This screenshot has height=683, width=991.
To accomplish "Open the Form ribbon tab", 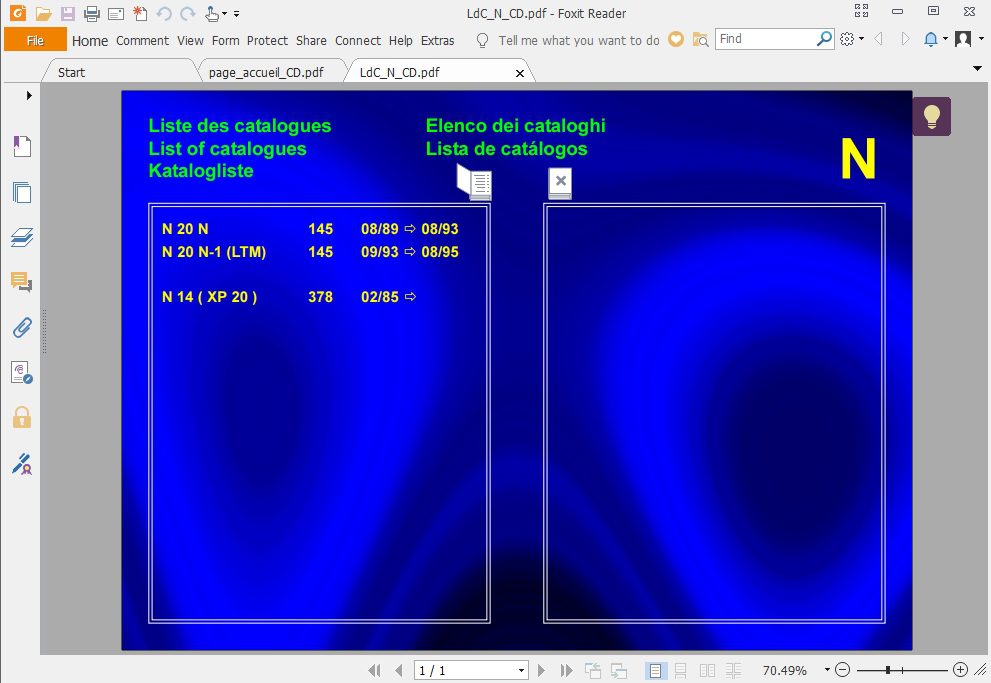I will click(x=226, y=40).
